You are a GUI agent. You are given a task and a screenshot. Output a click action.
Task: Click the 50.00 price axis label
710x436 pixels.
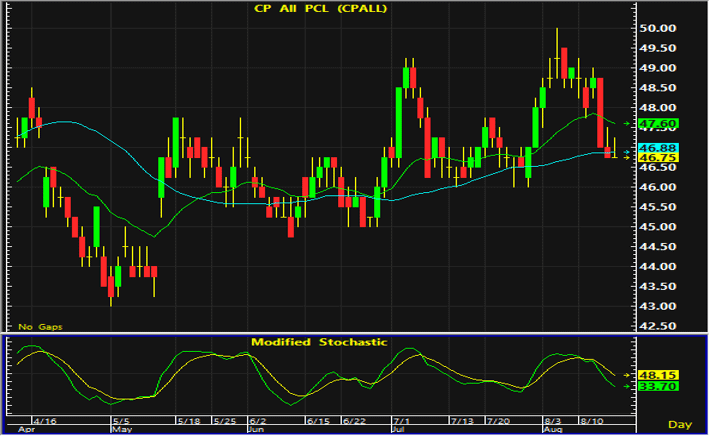pyautogui.click(x=657, y=28)
